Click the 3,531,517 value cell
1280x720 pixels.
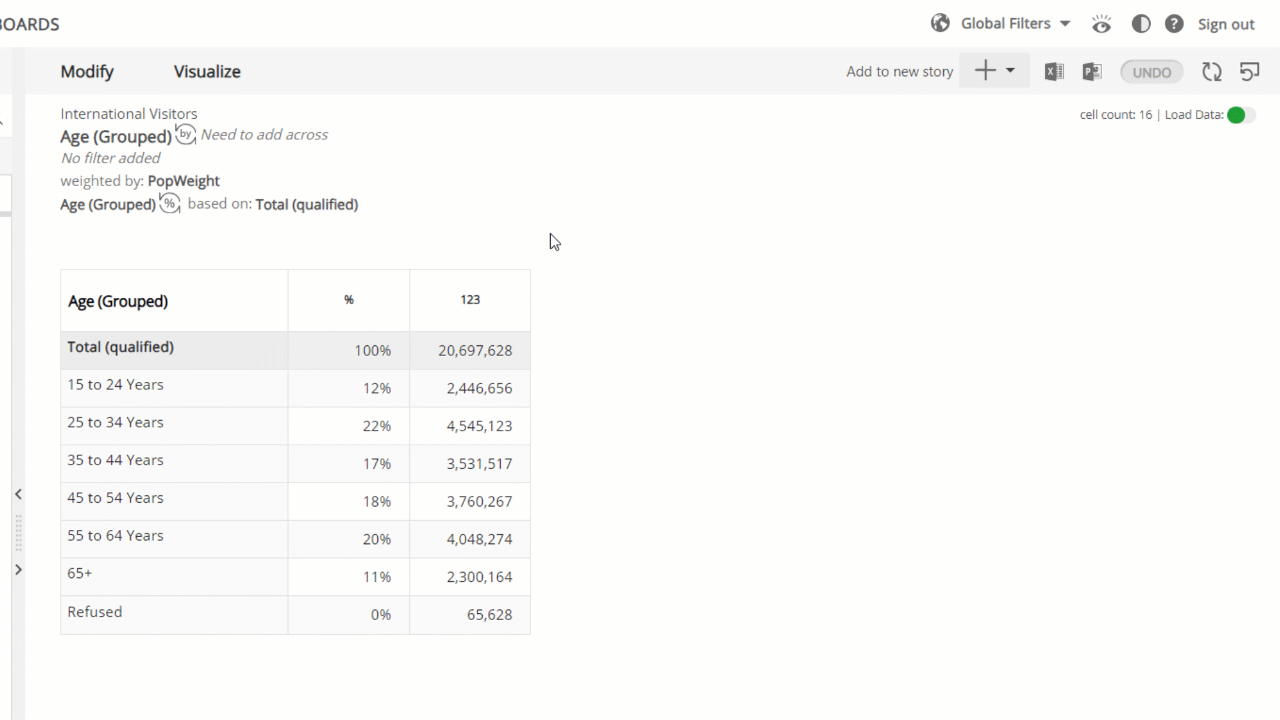[x=470, y=464]
